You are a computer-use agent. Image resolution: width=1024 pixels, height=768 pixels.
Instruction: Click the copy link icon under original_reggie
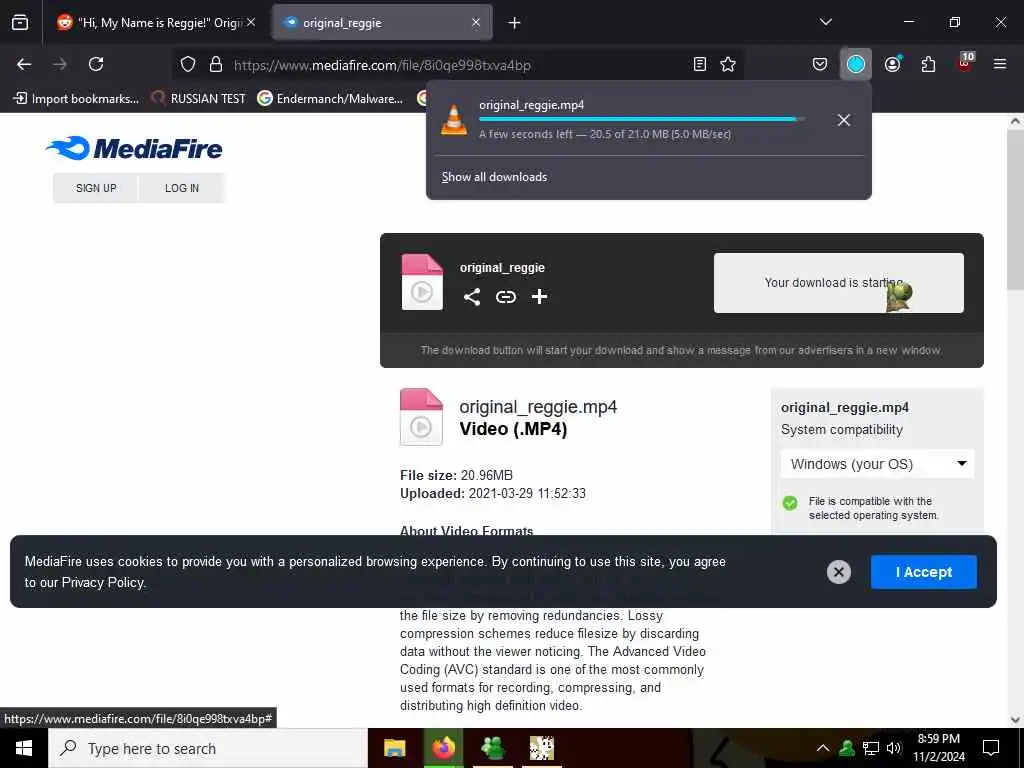click(x=505, y=297)
